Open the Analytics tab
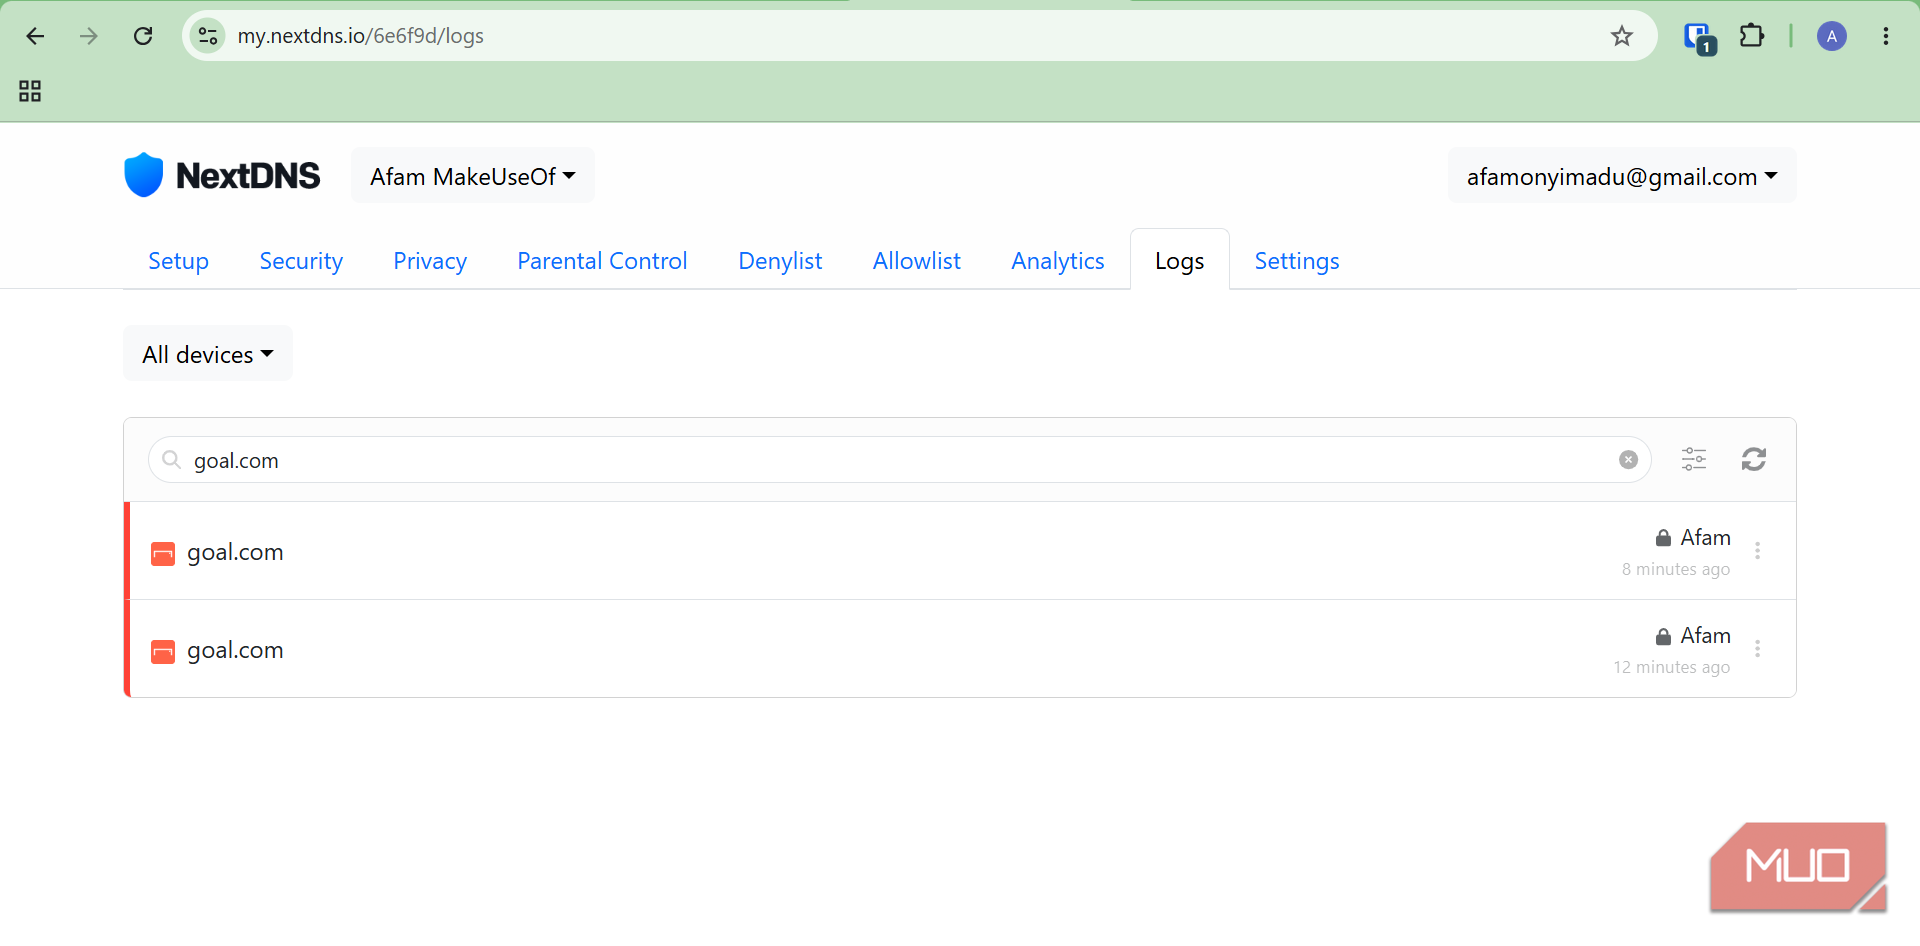 point(1058,261)
